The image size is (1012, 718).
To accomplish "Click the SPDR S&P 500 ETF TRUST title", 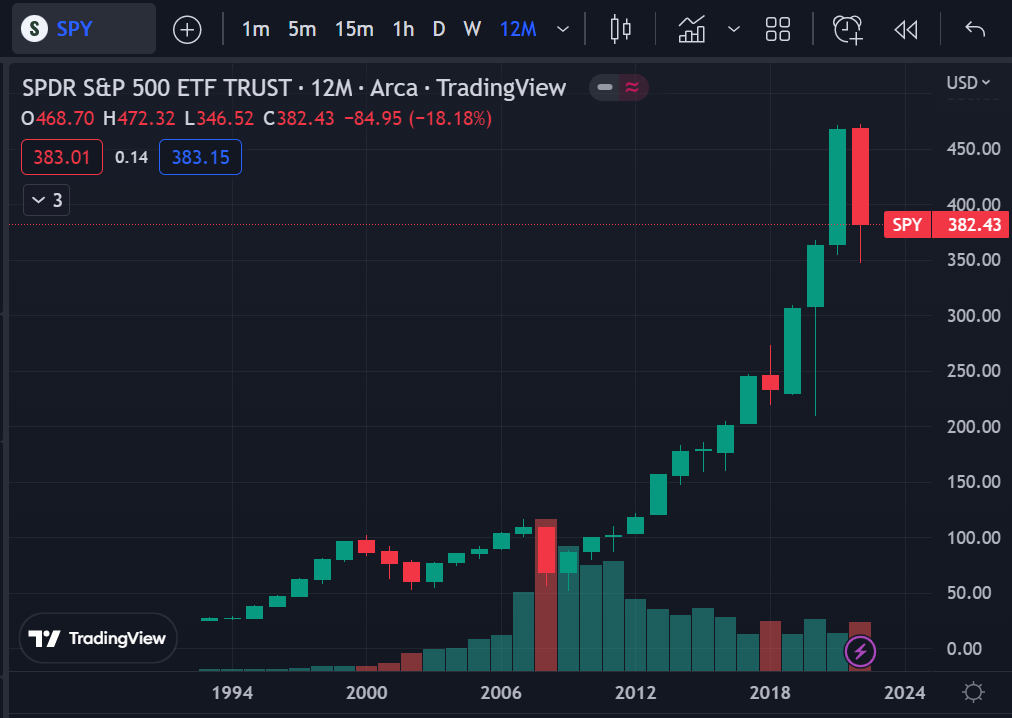I will (x=157, y=88).
